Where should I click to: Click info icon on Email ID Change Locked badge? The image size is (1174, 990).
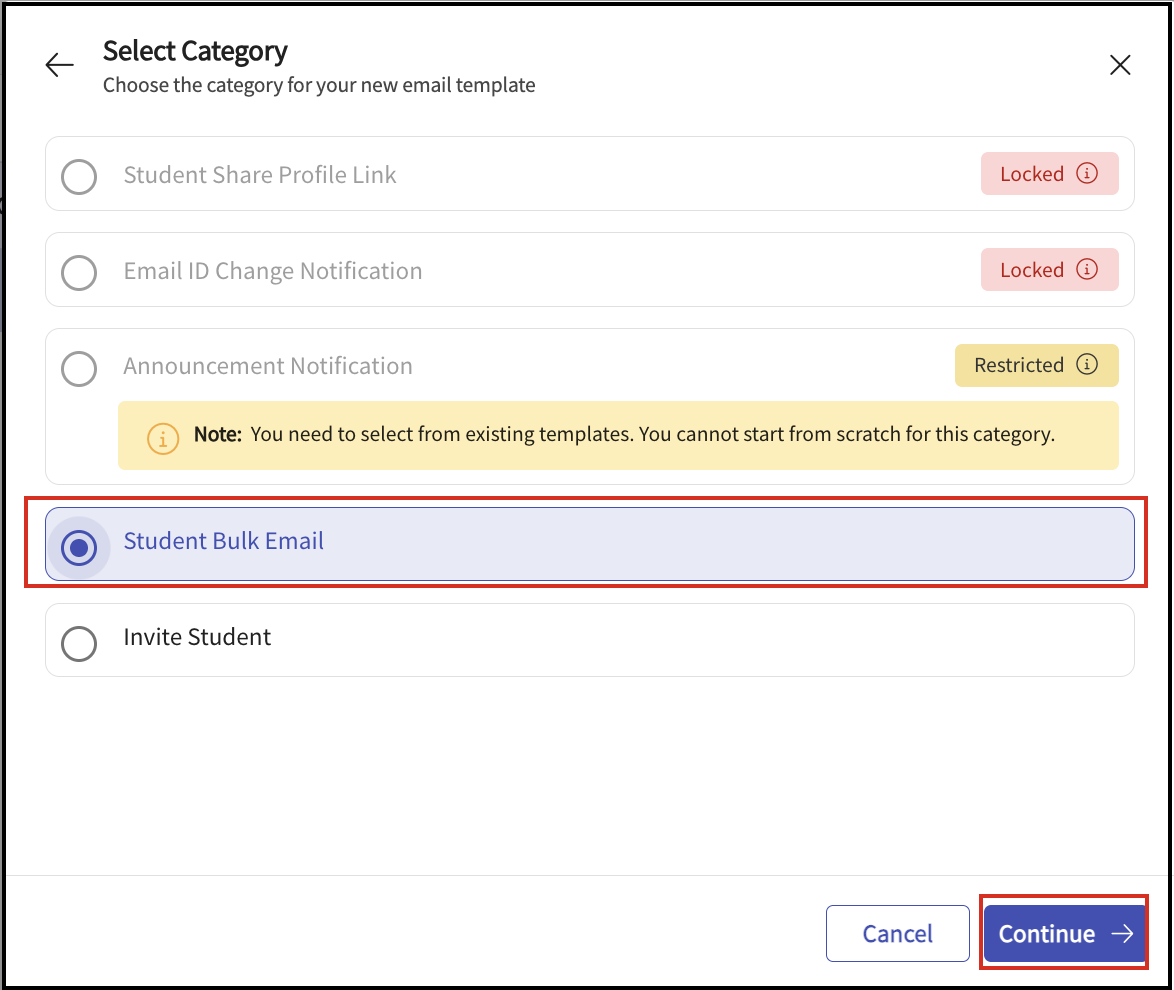click(x=1086, y=269)
